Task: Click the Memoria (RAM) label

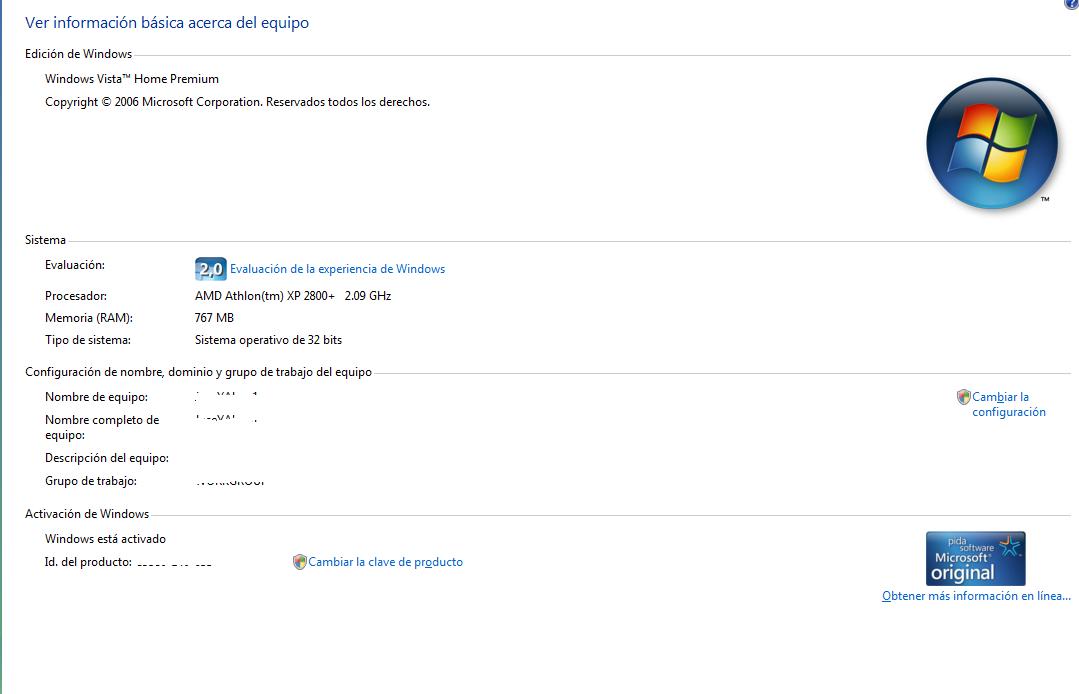Action: click(89, 318)
